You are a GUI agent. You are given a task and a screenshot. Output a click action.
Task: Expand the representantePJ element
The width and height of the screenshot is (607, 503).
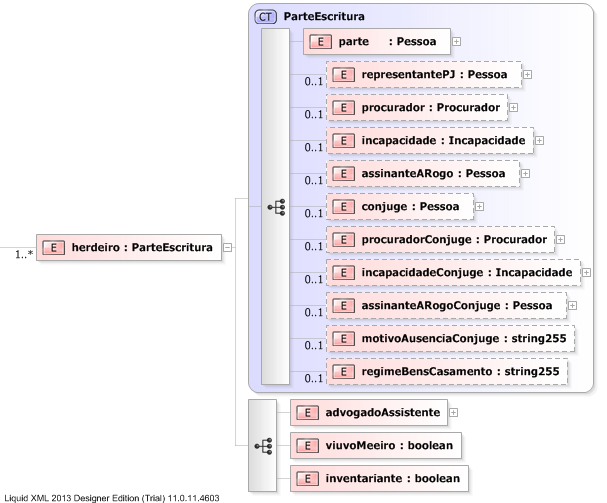526,75
